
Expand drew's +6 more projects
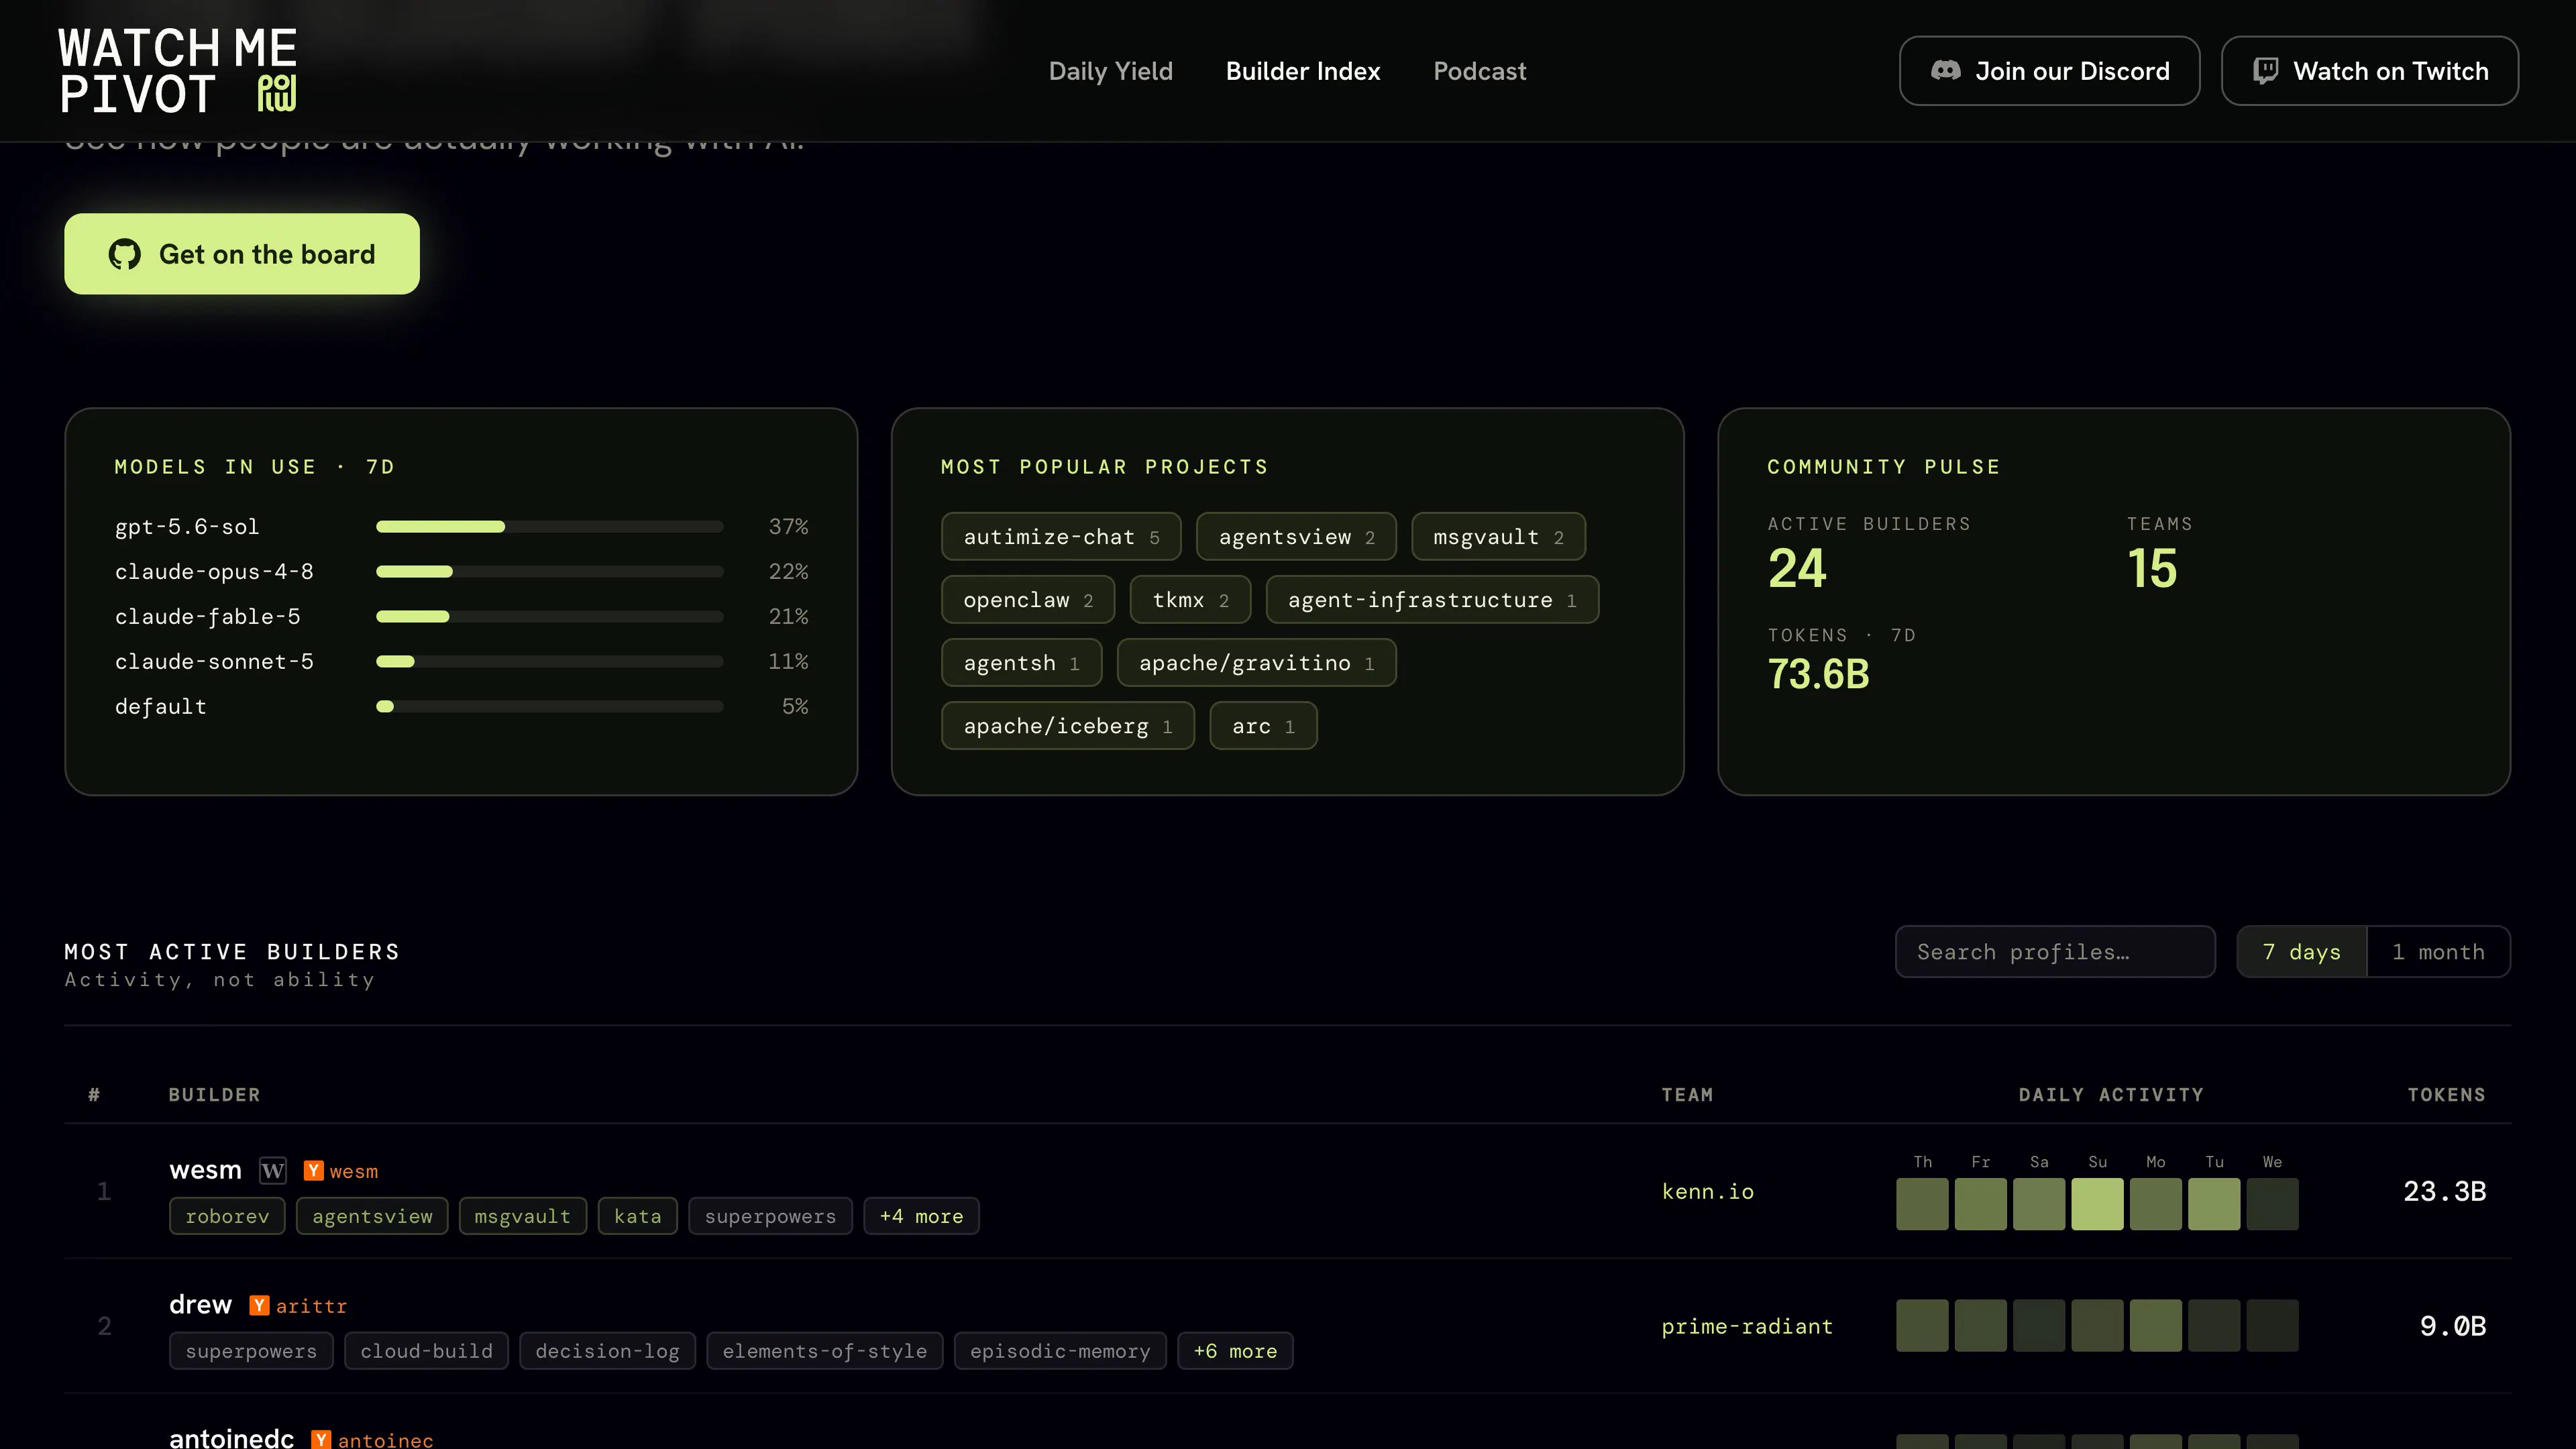1235,1351
